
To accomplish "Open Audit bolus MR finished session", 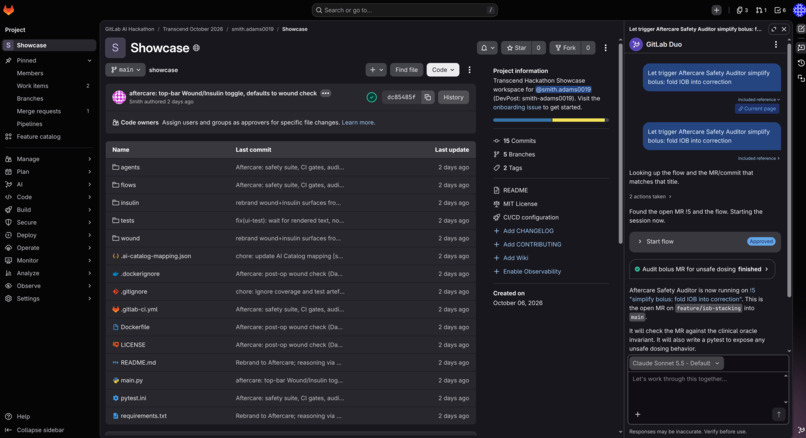I will pos(702,269).
